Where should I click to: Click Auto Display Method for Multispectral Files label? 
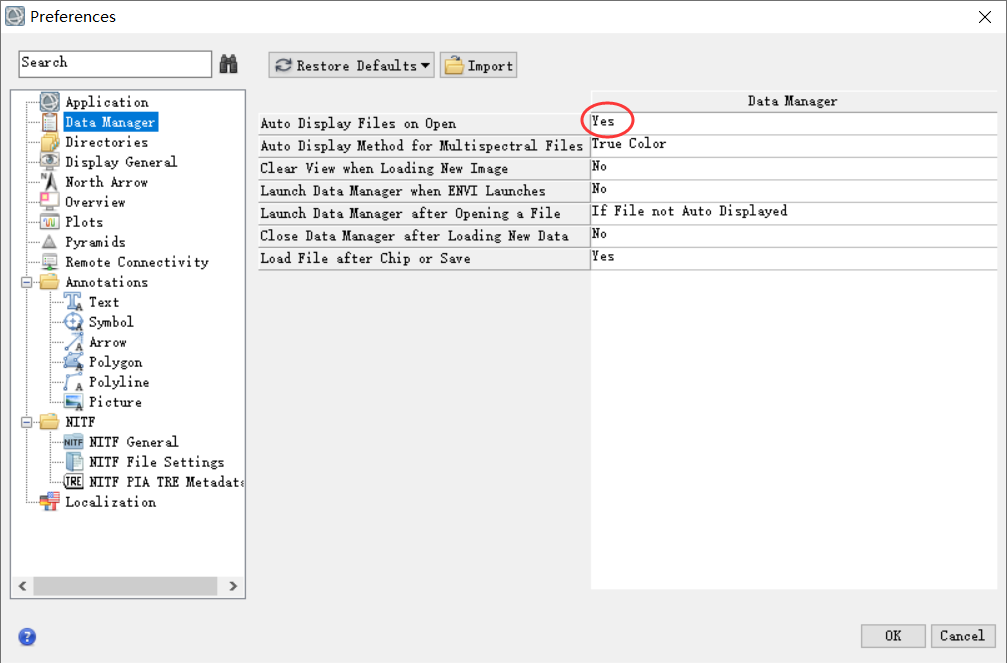tap(421, 146)
